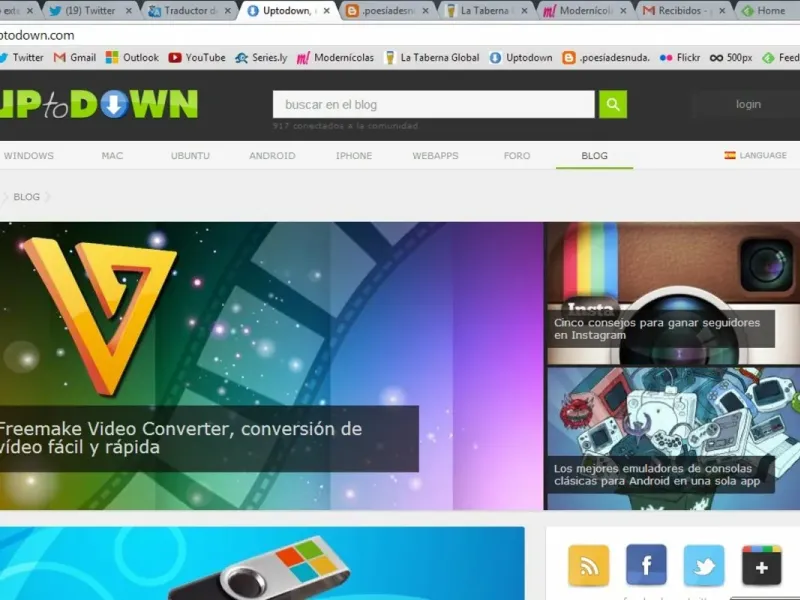800x600 pixels.
Task: Click the login button
Action: [x=748, y=104]
